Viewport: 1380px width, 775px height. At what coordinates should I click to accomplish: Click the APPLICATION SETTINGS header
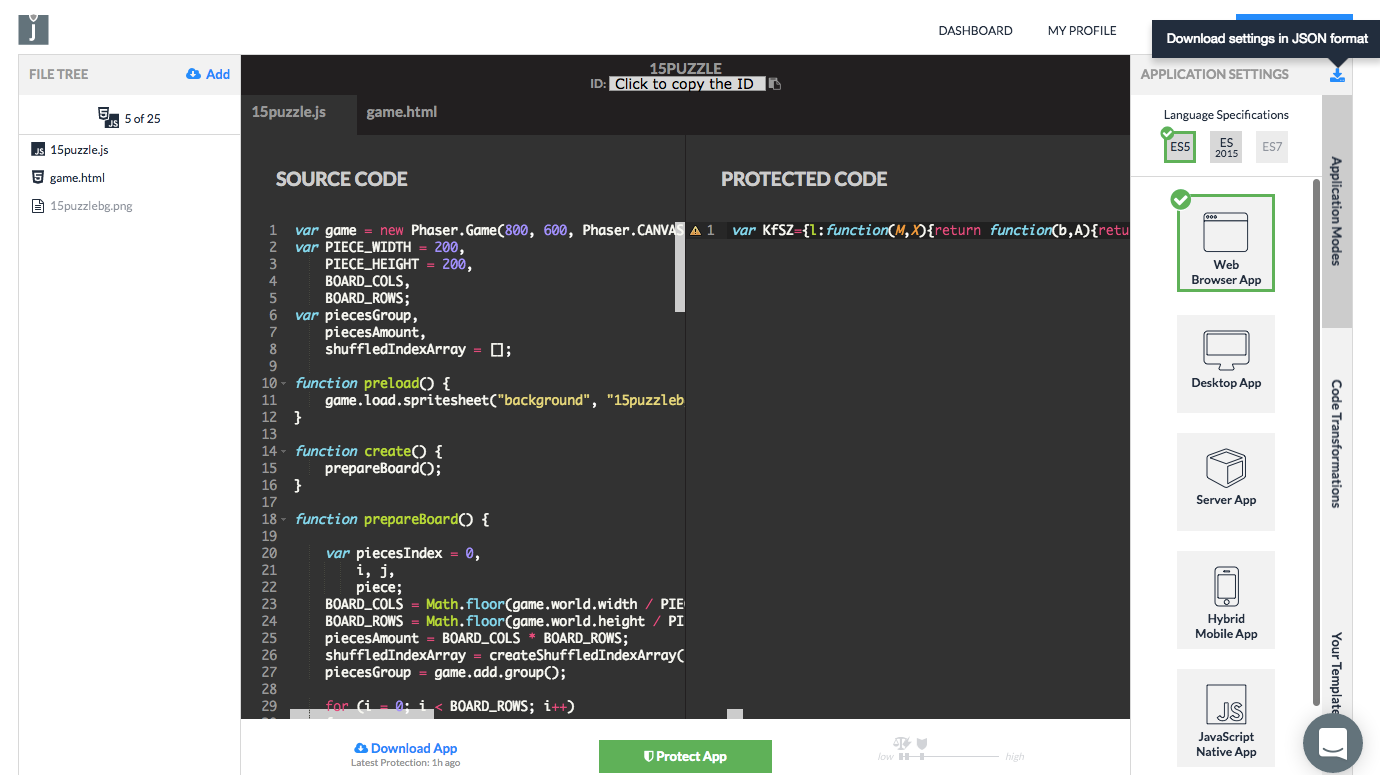click(x=1214, y=74)
